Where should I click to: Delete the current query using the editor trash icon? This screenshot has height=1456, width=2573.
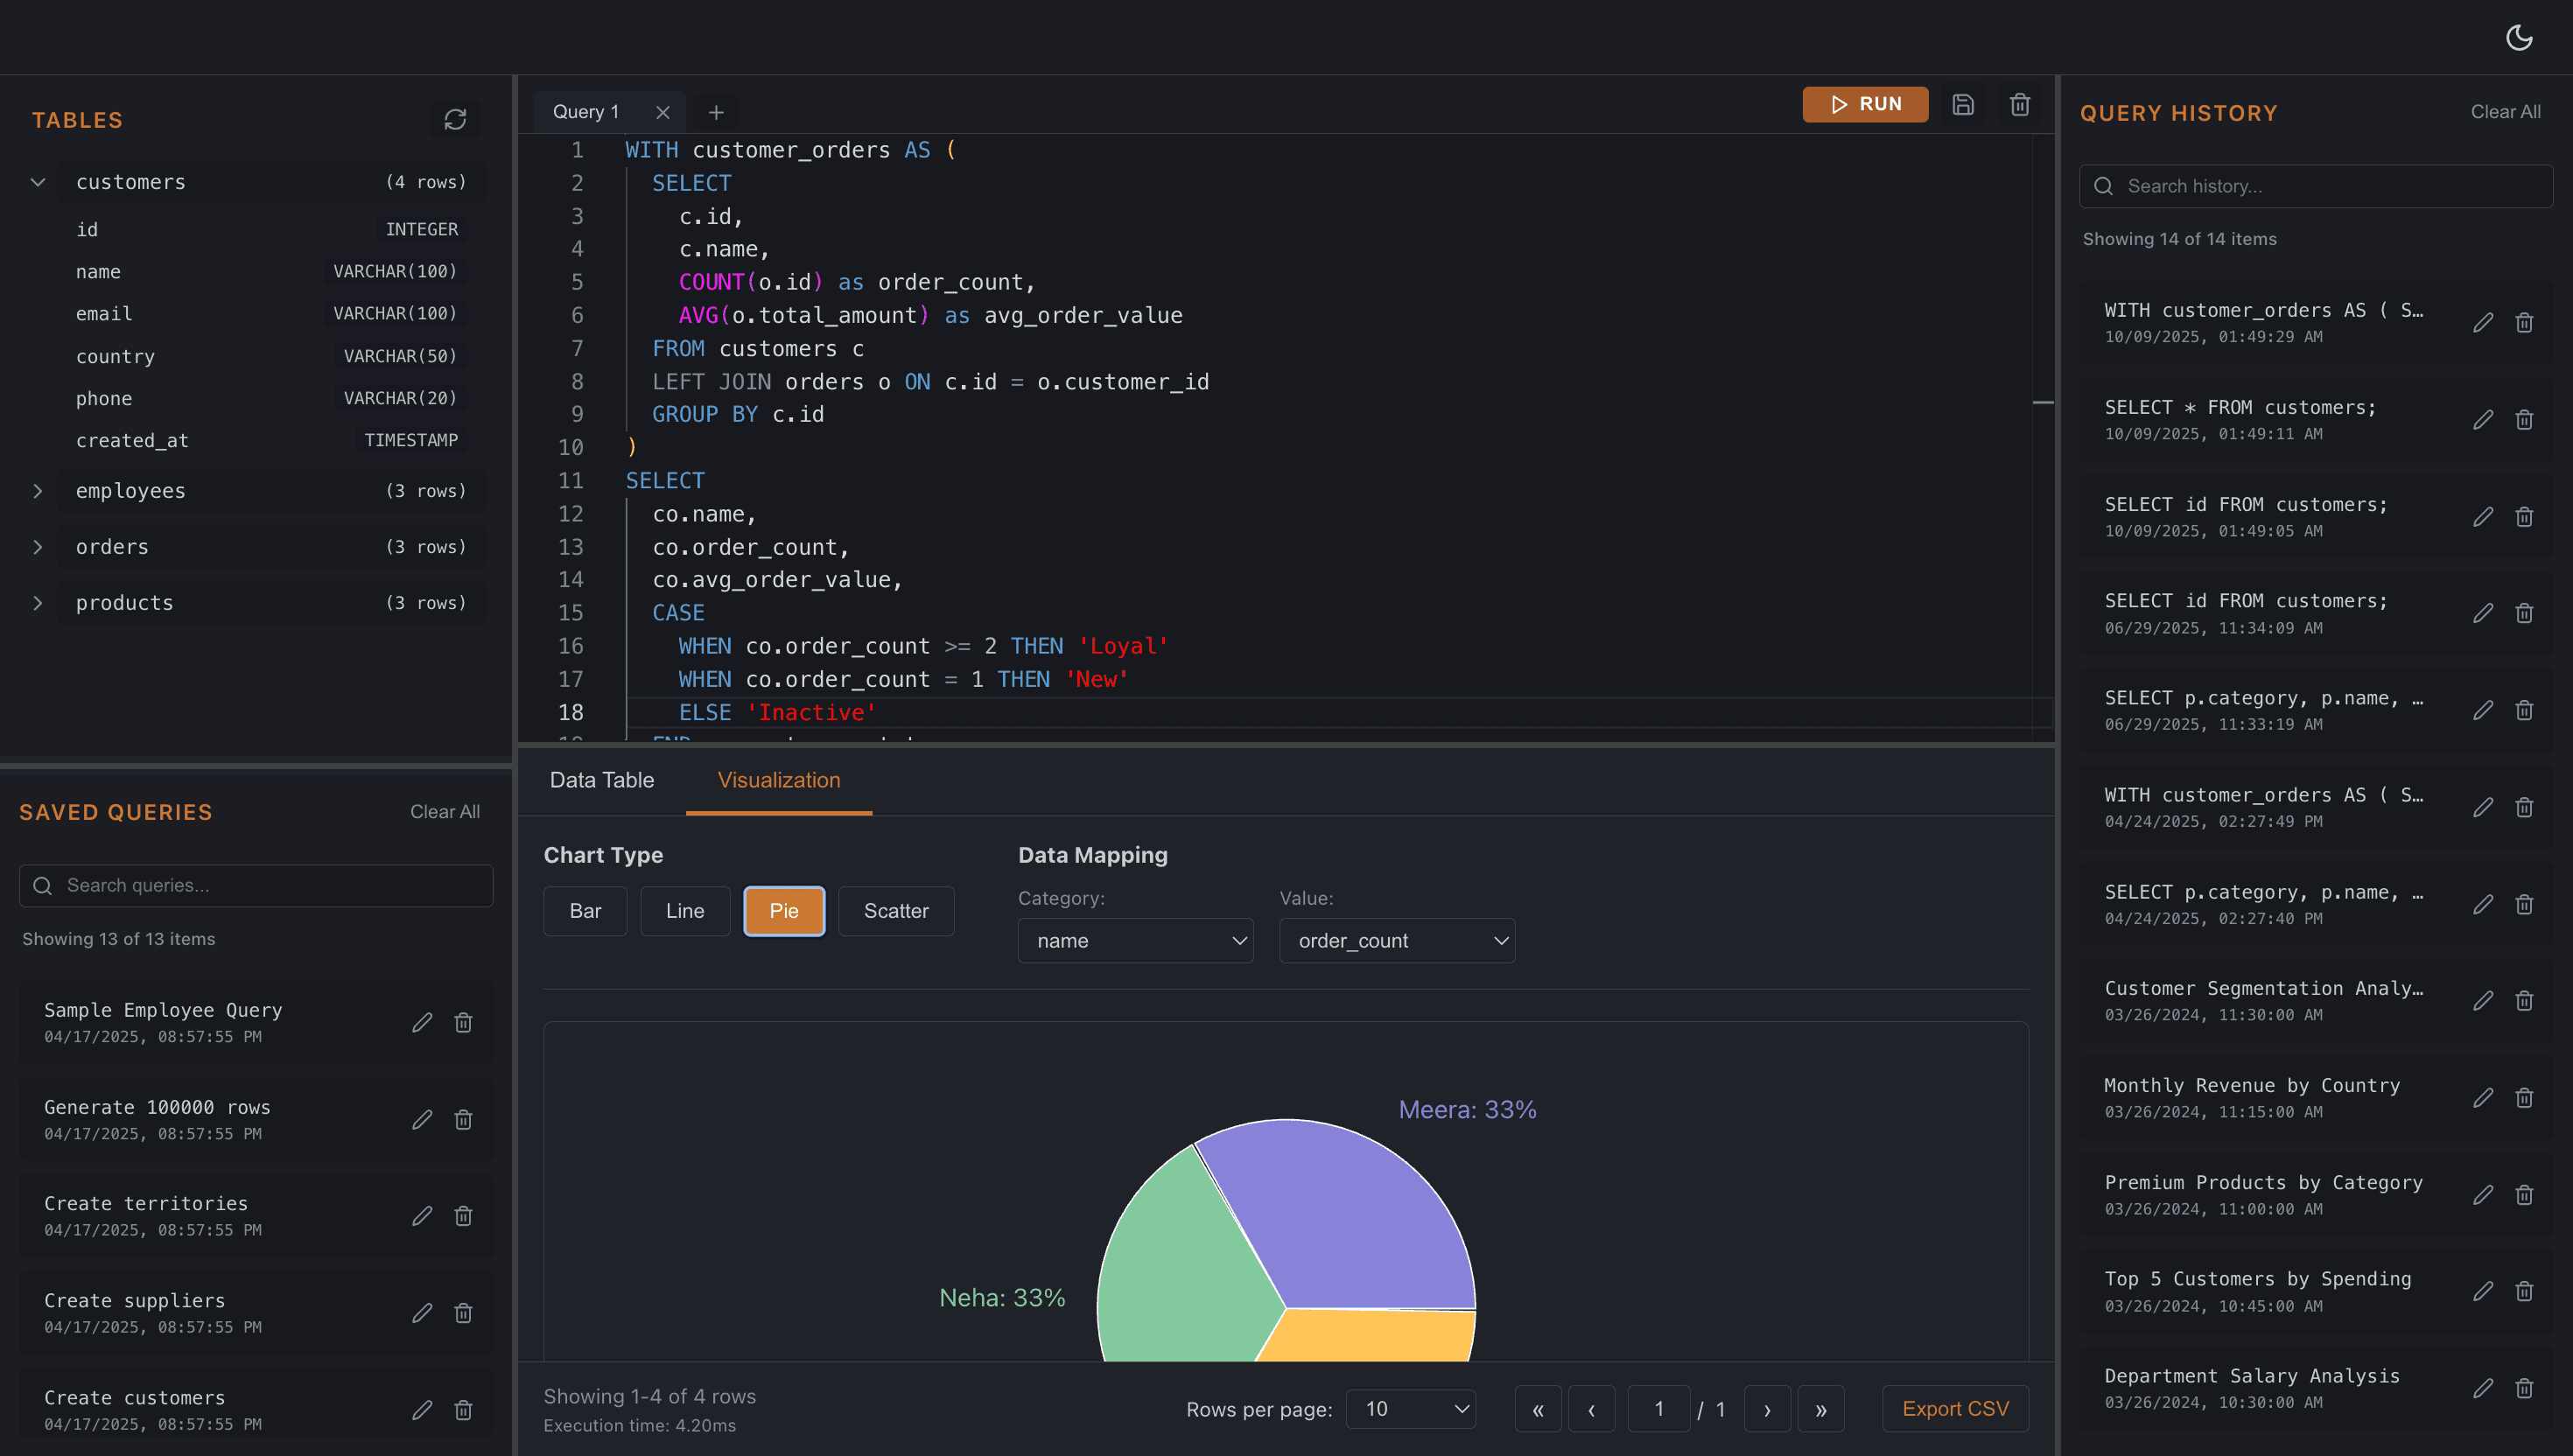coord(2019,104)
